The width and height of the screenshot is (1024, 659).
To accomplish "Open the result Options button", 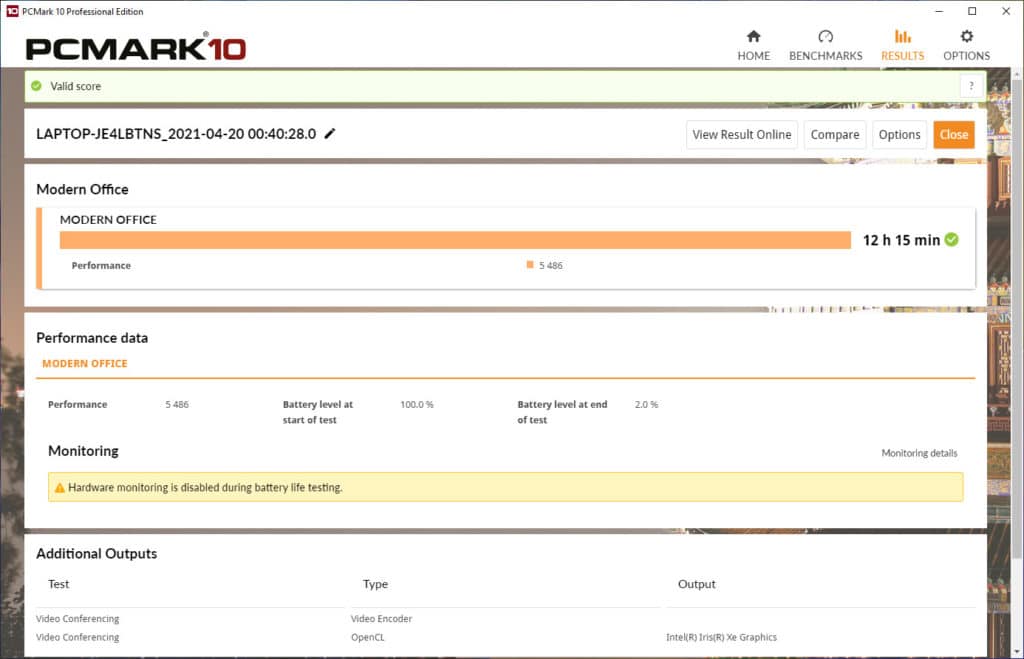I will [899, 135].
